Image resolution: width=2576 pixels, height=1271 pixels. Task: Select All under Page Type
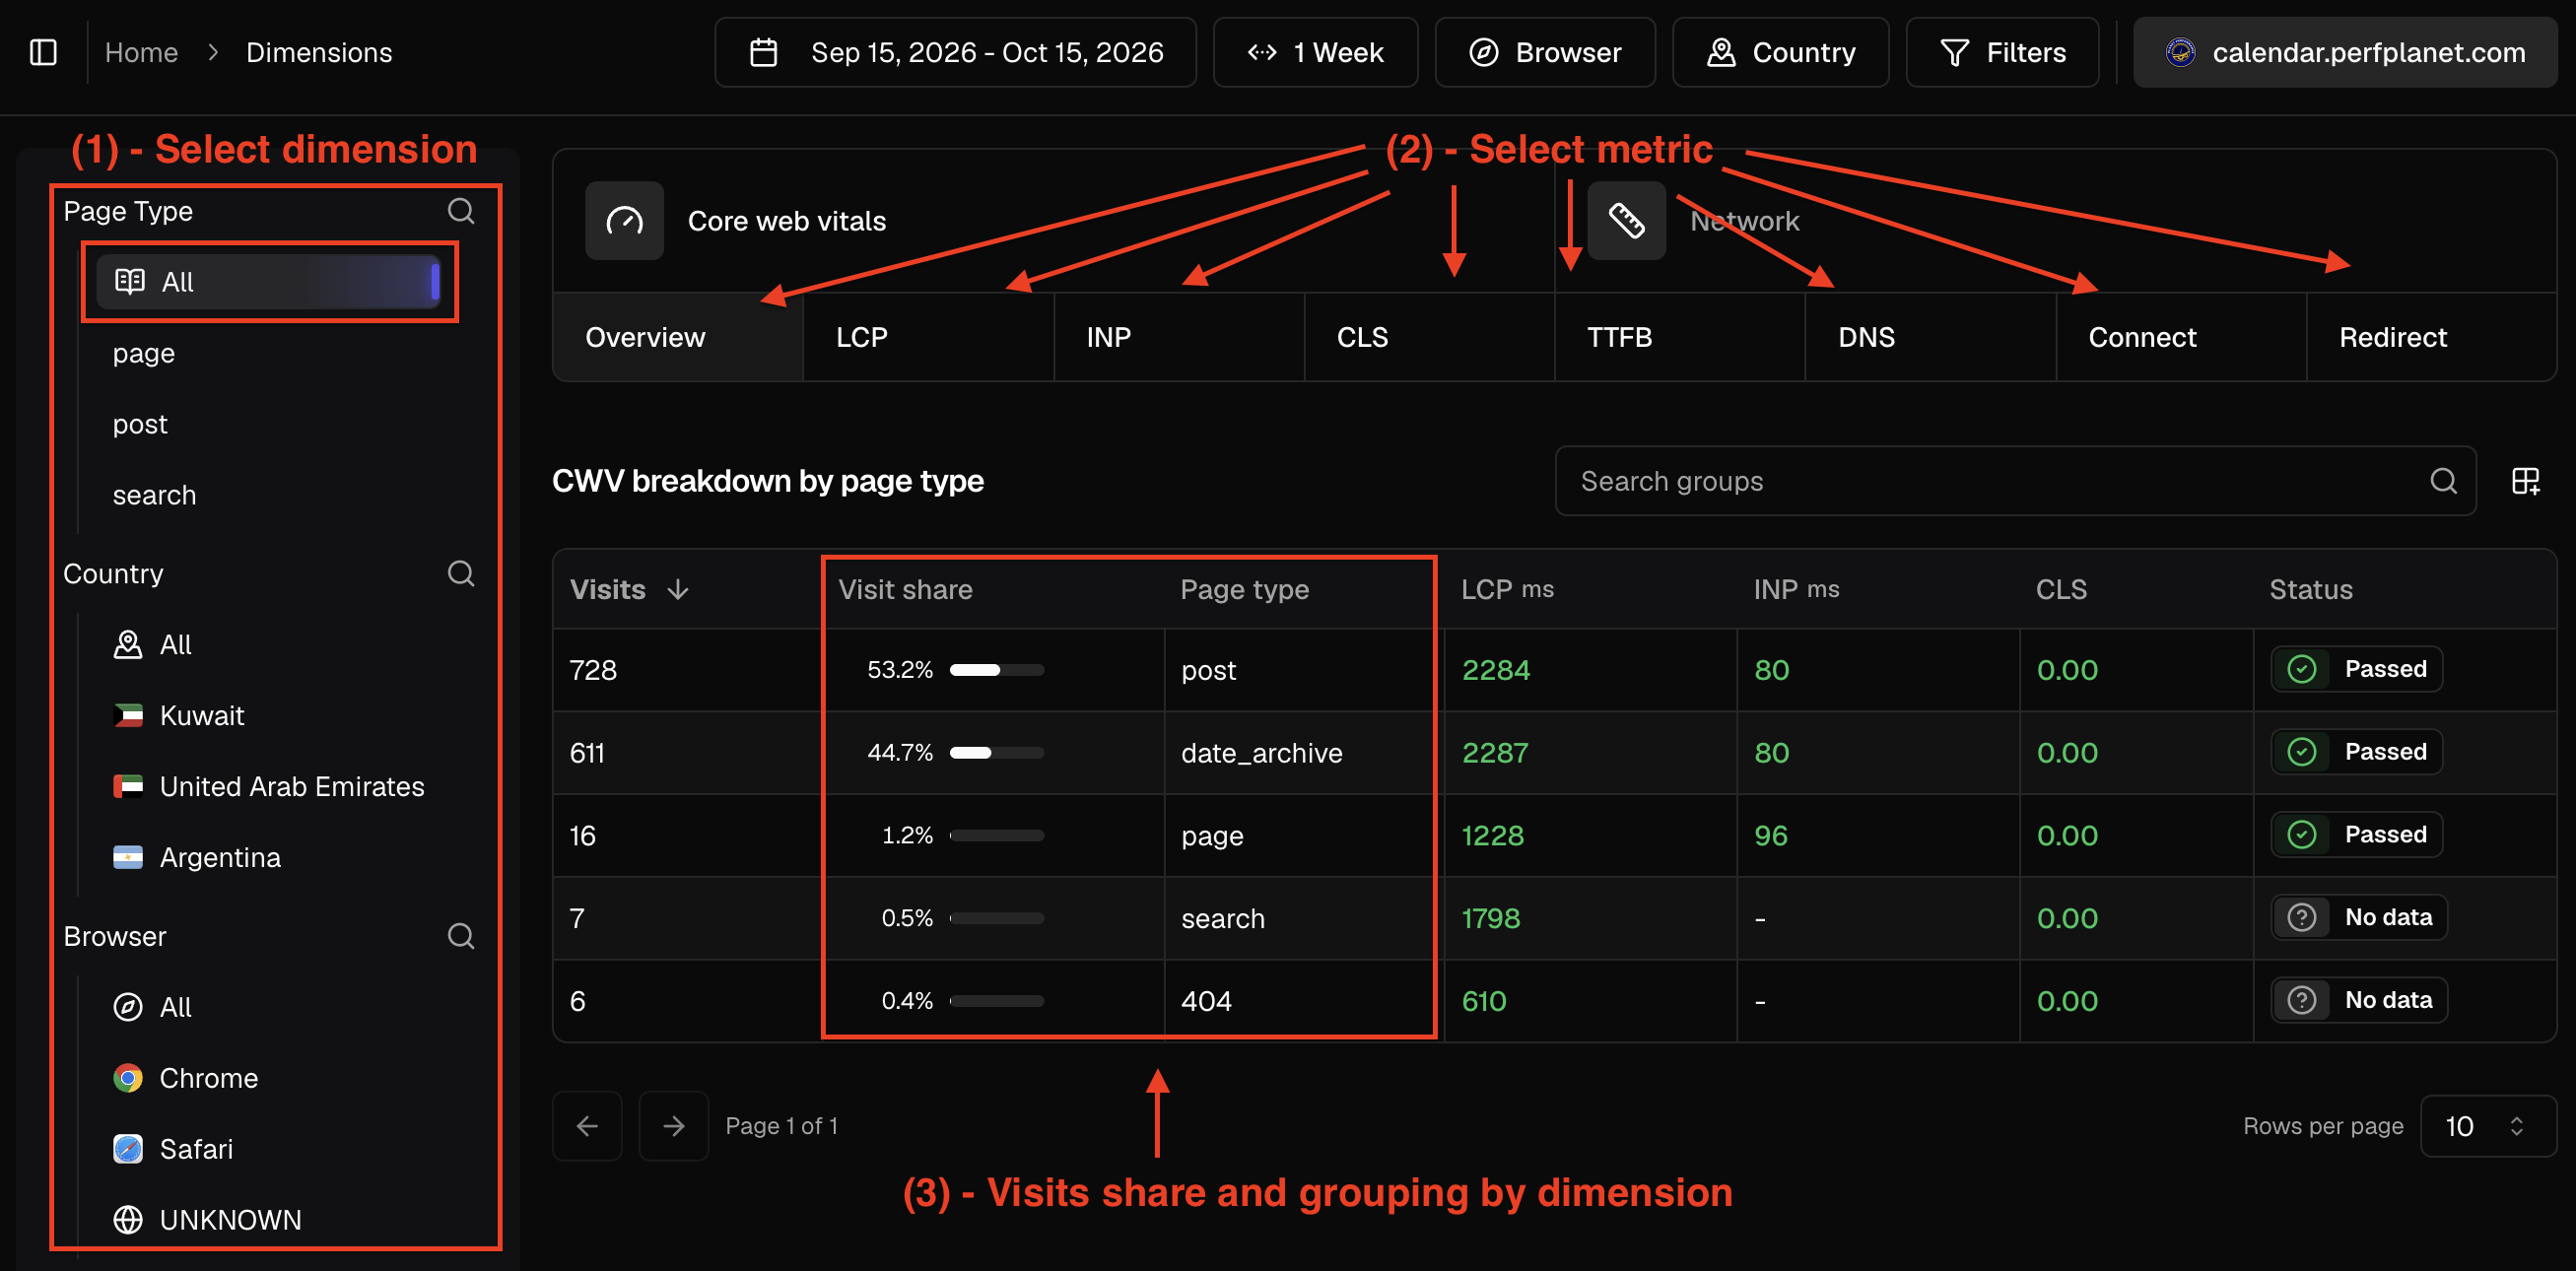(269, 282)
